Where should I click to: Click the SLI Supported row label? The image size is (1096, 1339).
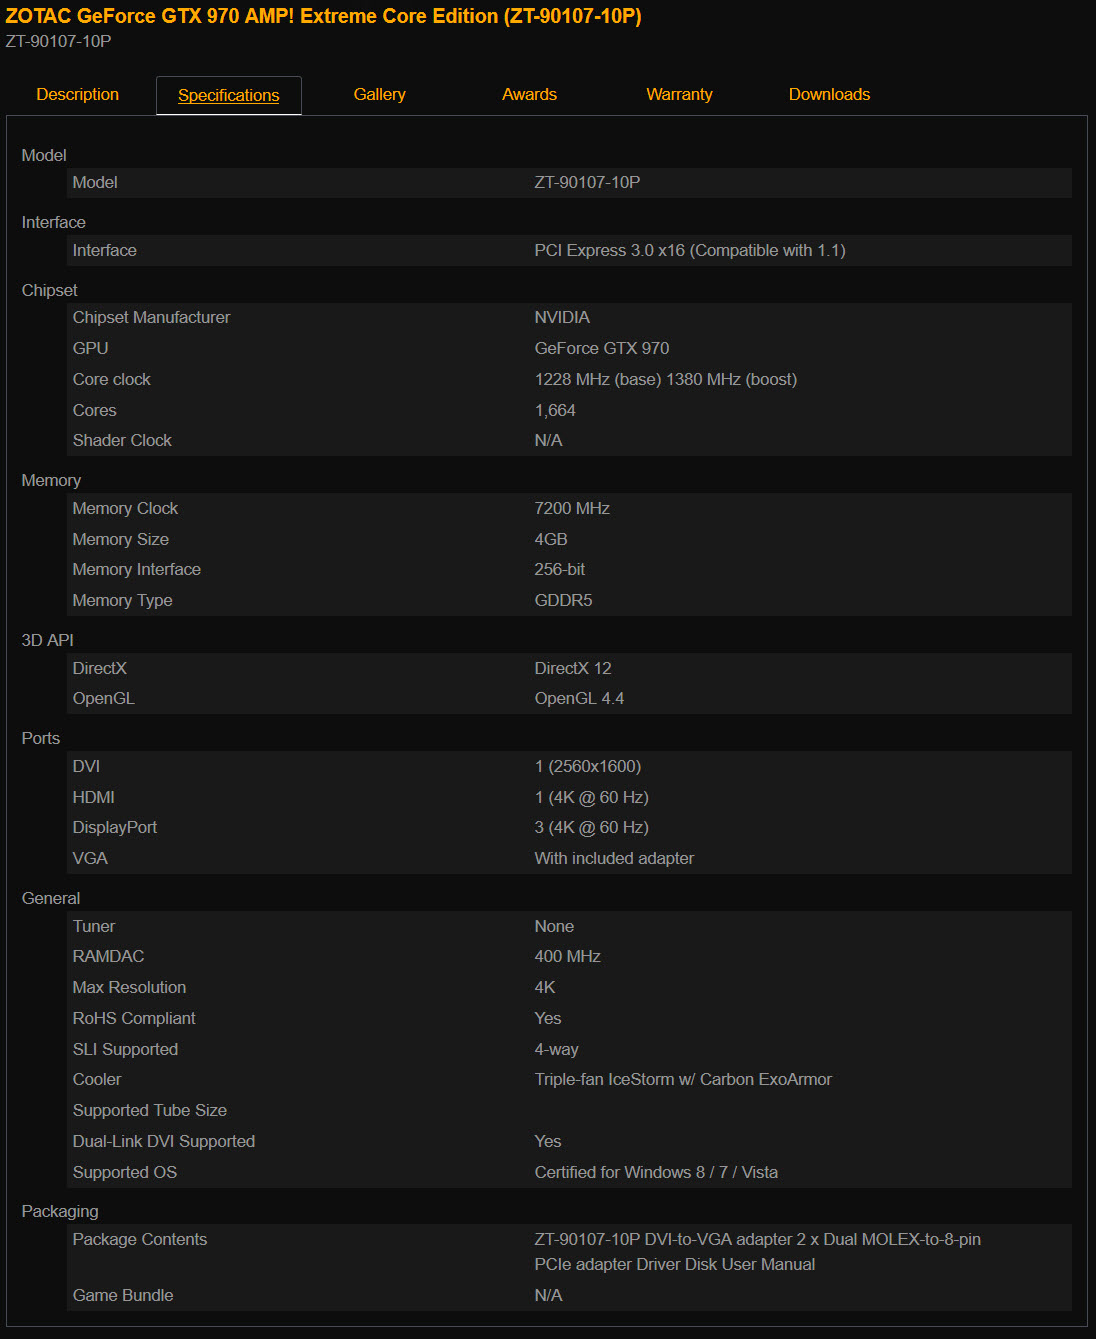click(x=125, y=1049)
